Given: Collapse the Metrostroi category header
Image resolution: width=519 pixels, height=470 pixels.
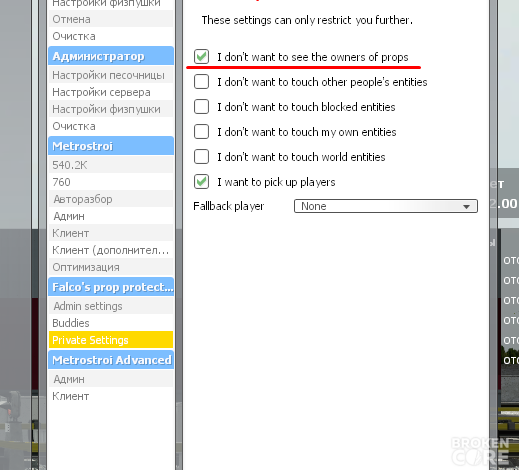Looking at the screenshot, I should (x=111, y=146).
